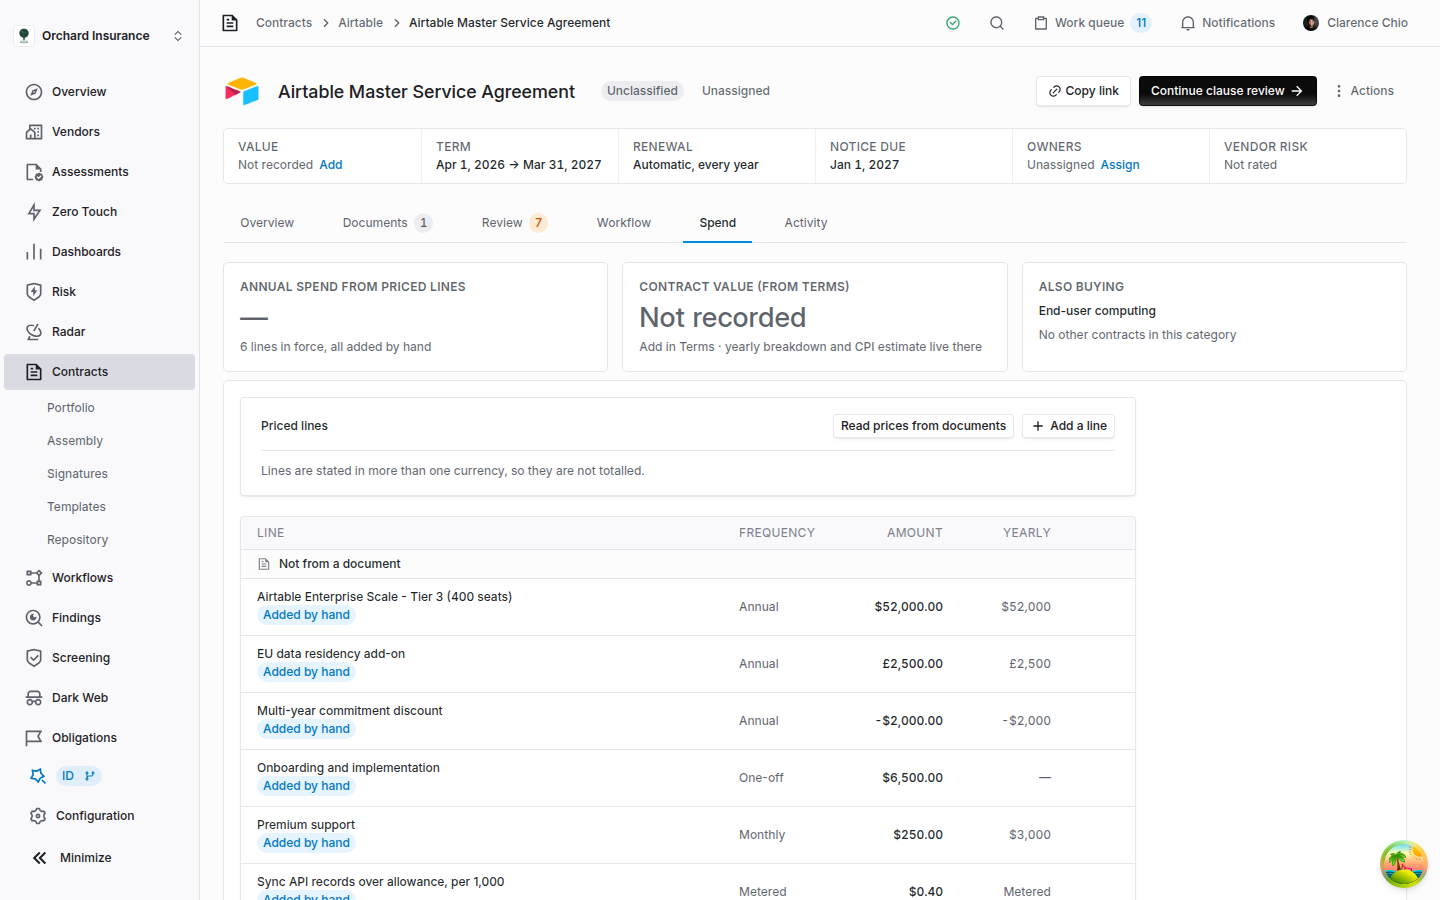Click the Unassigned label in header

736,91
